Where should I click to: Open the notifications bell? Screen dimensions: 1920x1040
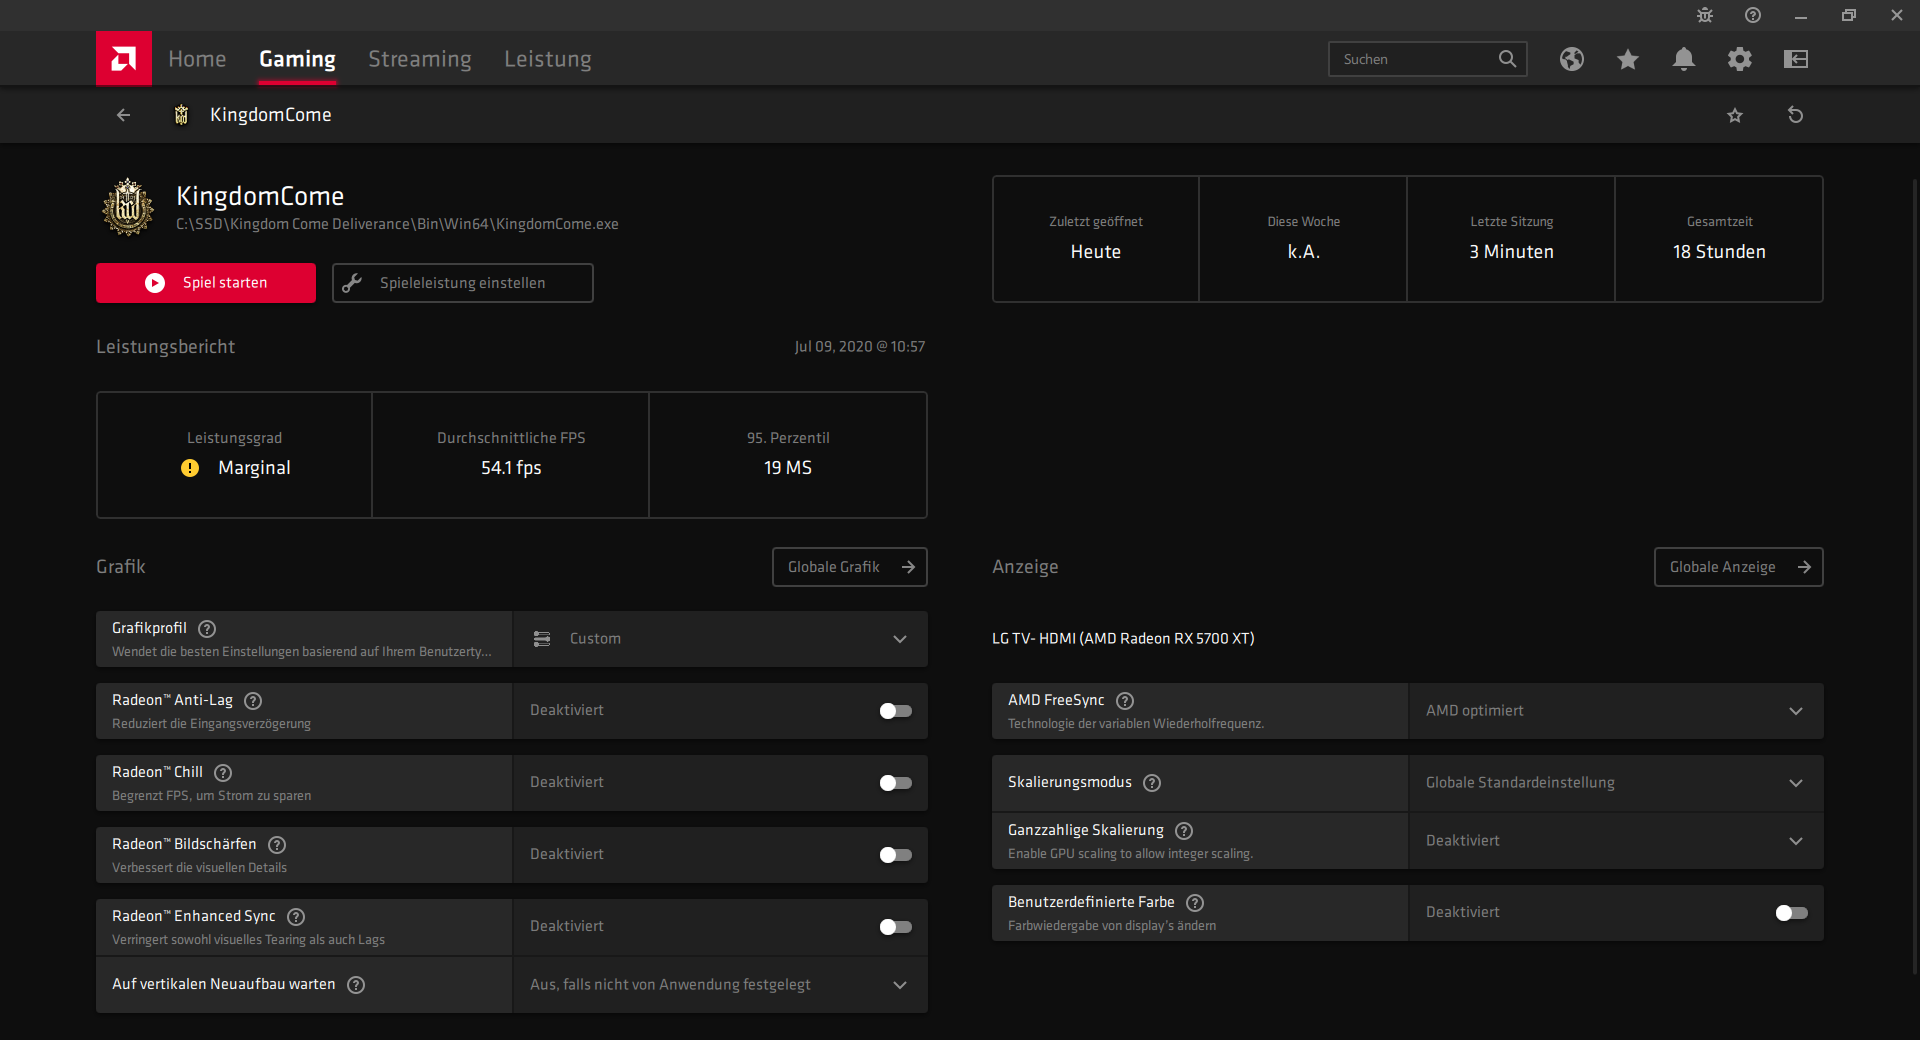tap(1684, 59)
